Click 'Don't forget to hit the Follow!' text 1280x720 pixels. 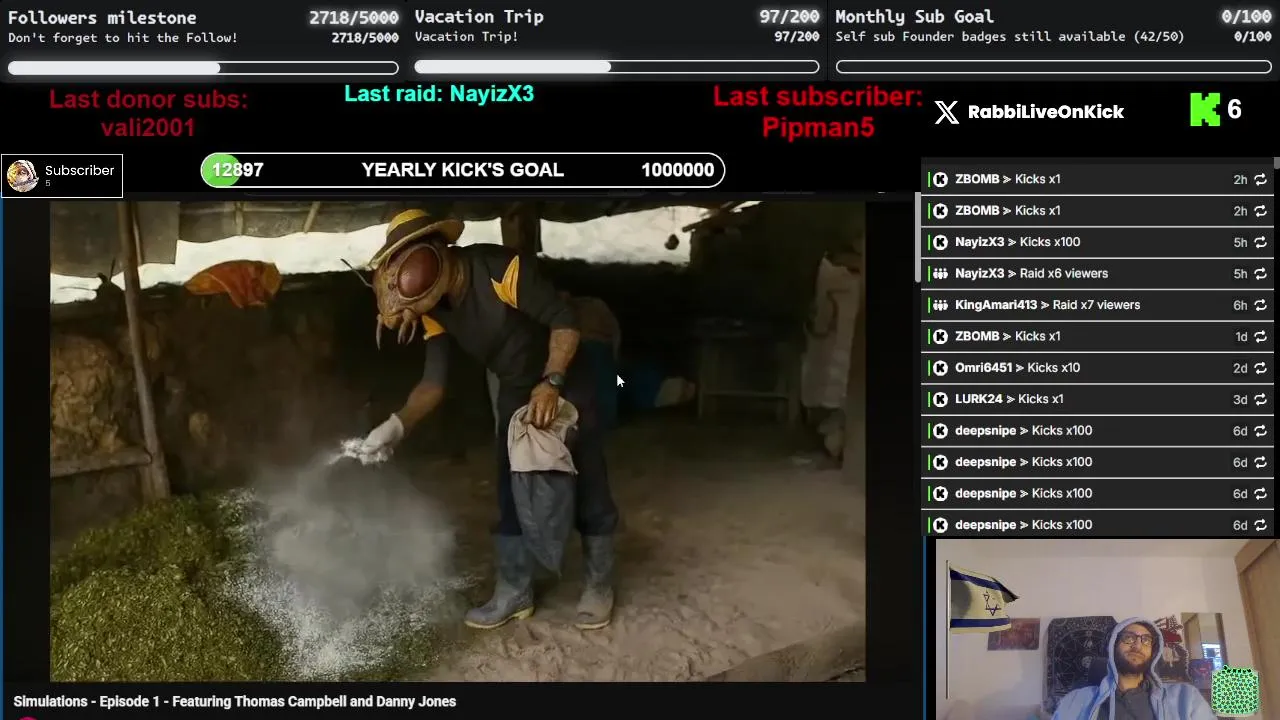(x=123, y=37)
